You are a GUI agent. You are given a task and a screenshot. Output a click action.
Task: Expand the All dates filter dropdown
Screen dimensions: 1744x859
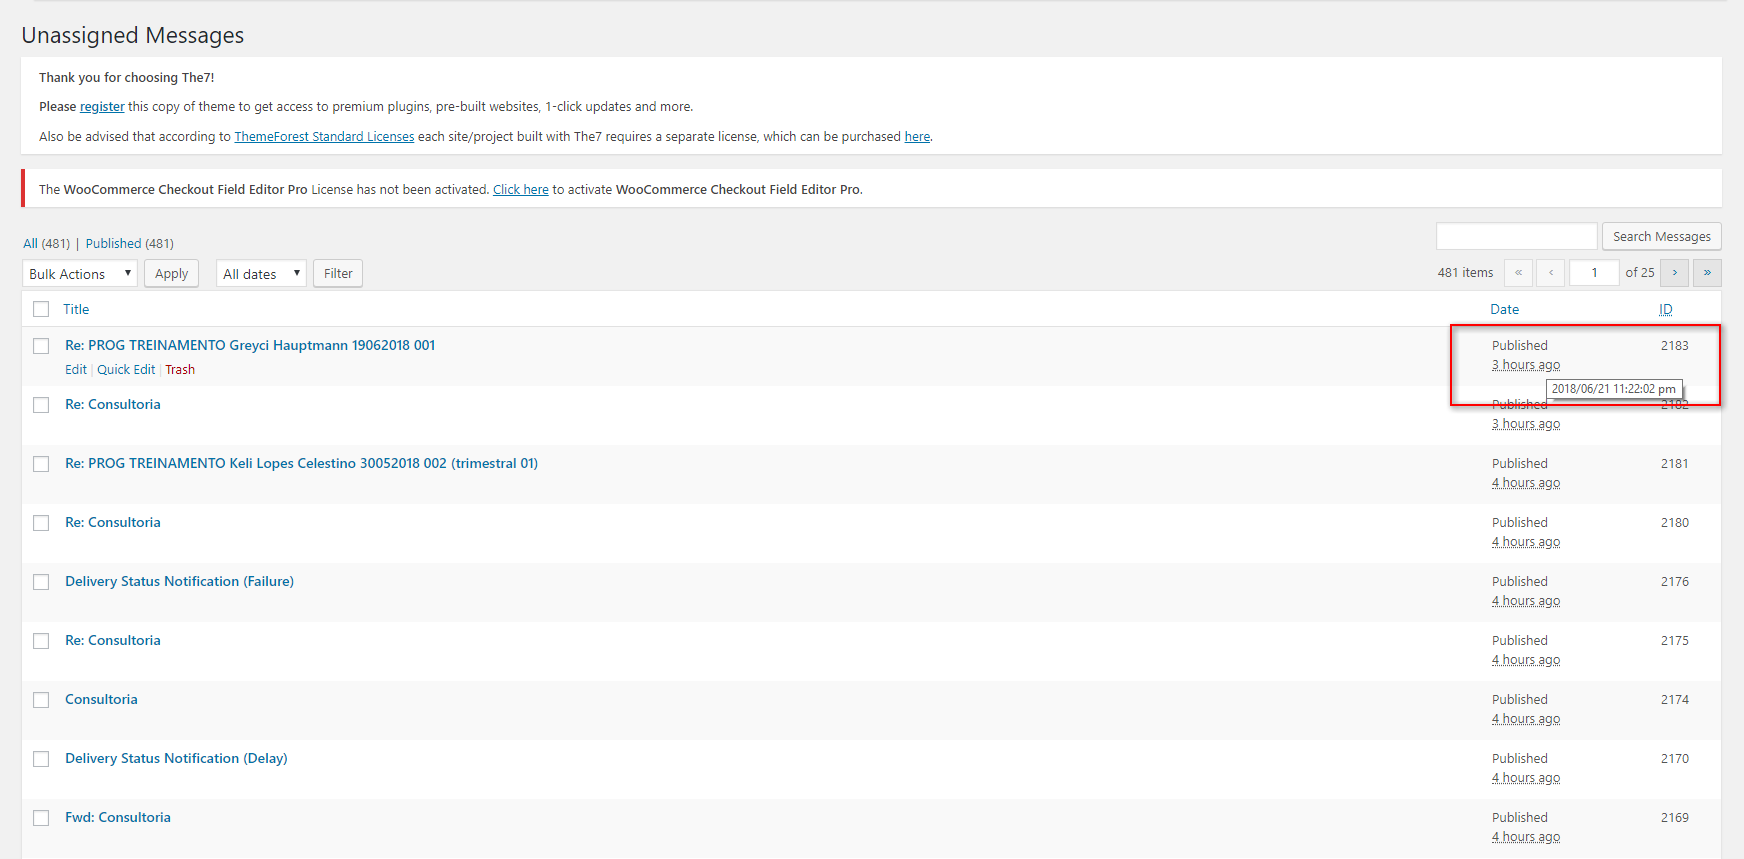(x=260, y=274)
